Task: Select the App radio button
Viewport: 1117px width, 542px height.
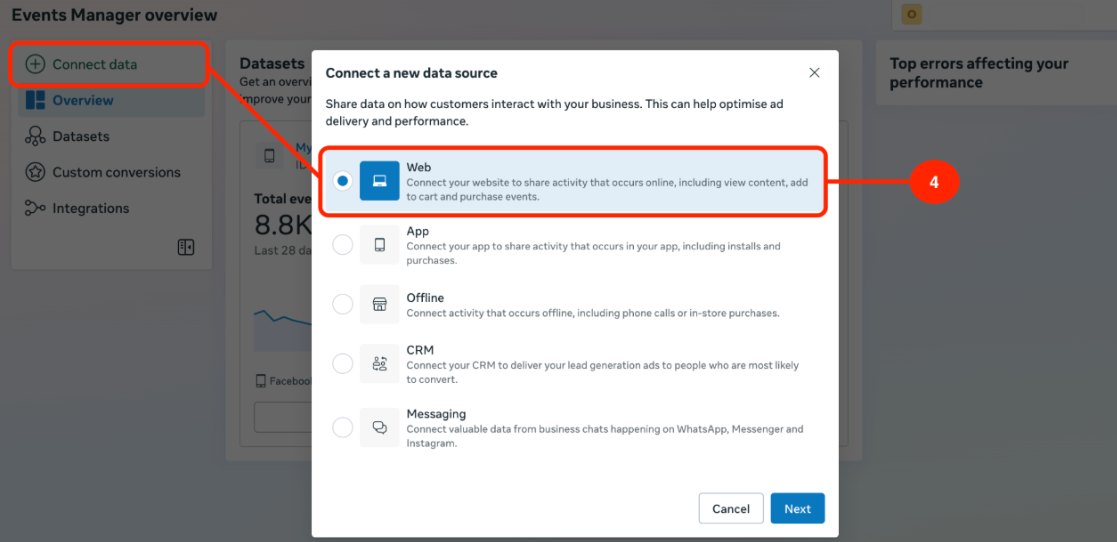Action: pos(343,245)
